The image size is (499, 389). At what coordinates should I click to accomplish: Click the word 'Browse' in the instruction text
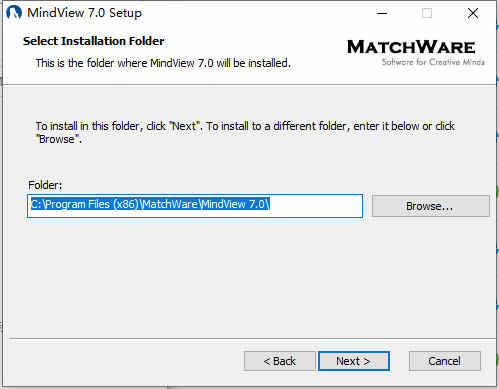click(58, 139)
